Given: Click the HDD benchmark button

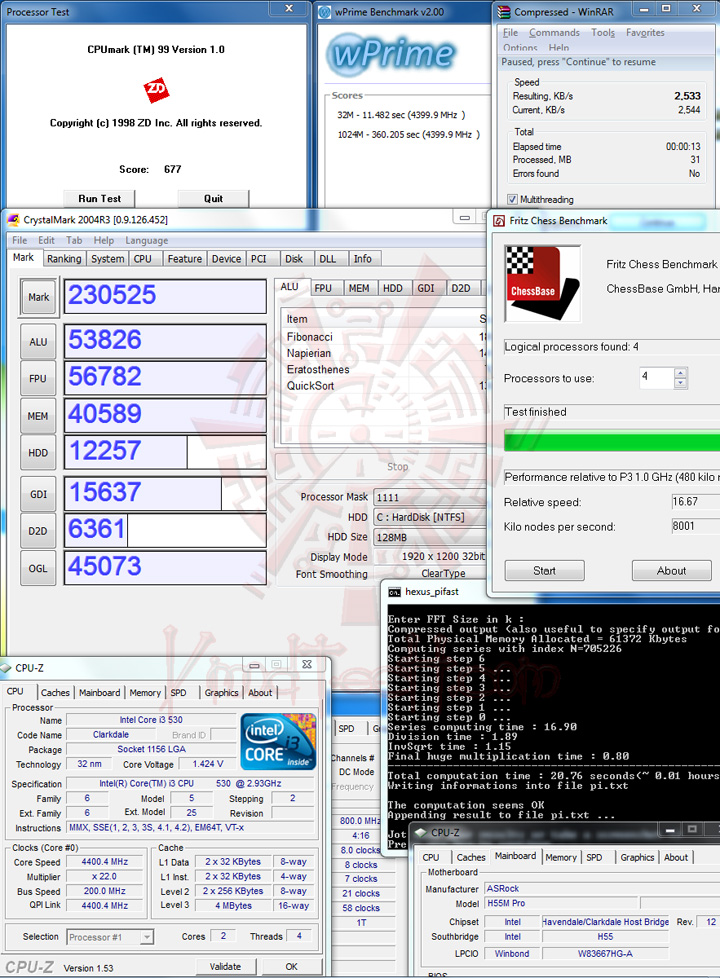Looking at the screenshot, I should pos(38,453).
